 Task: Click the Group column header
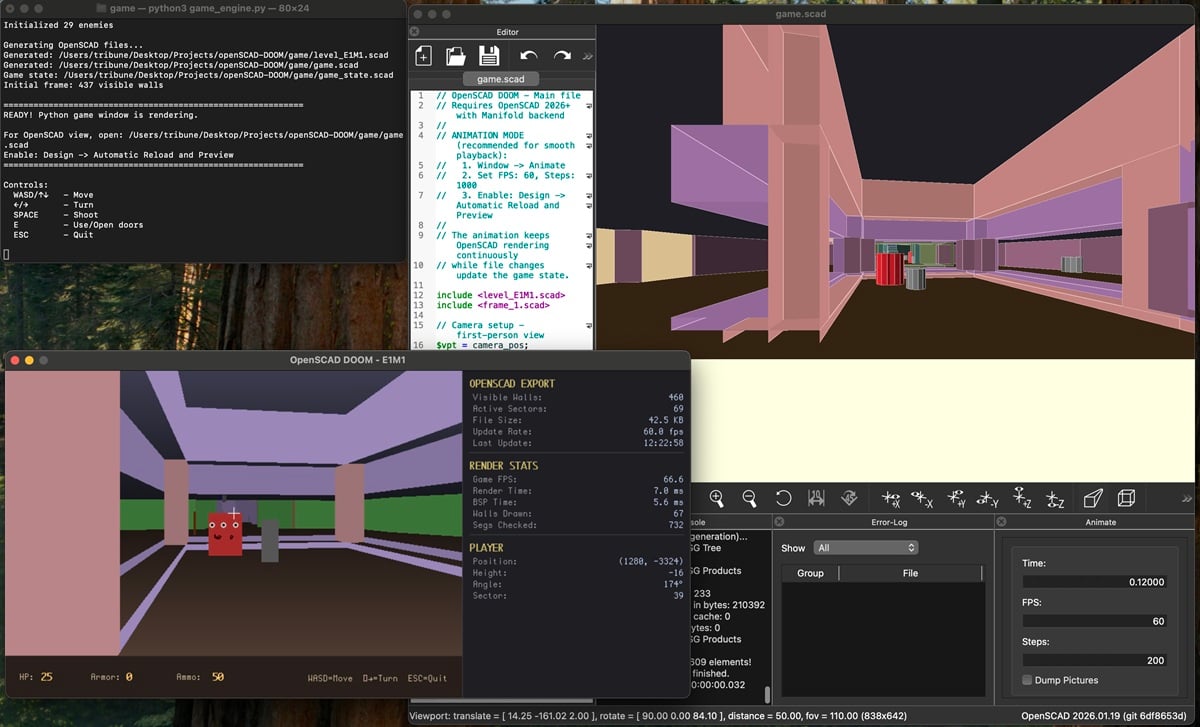coord(810,573)
